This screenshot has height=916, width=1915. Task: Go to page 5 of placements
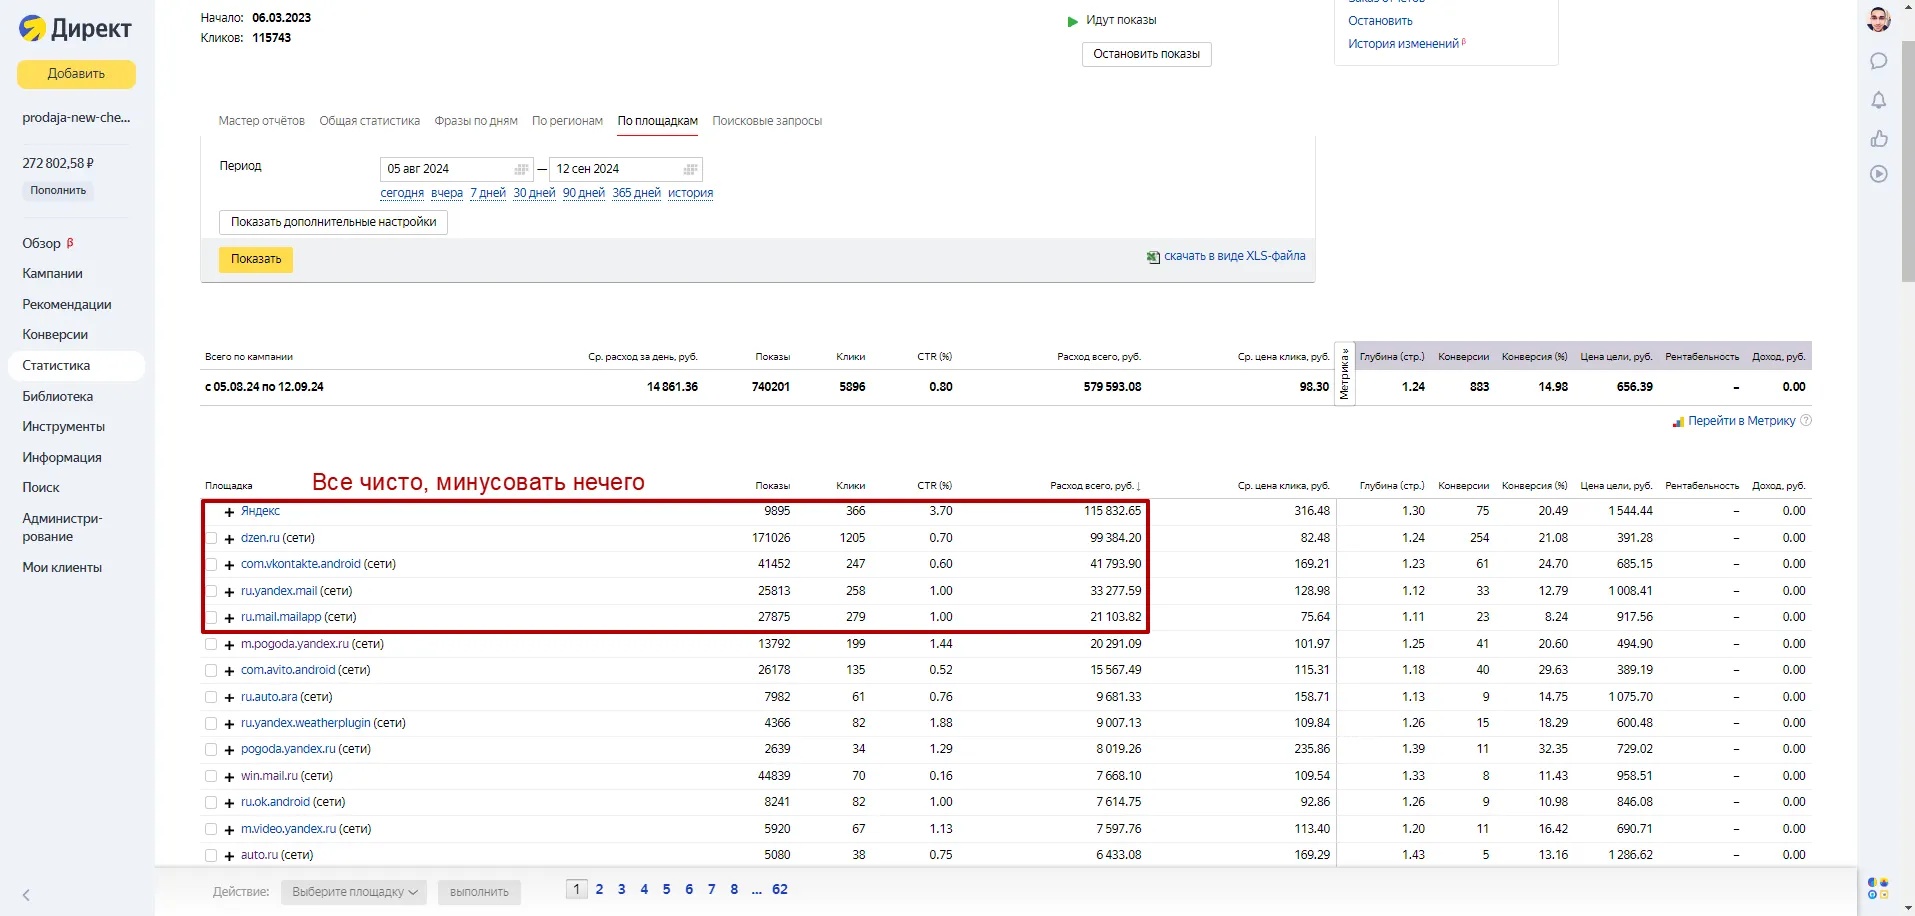(666, 889)
